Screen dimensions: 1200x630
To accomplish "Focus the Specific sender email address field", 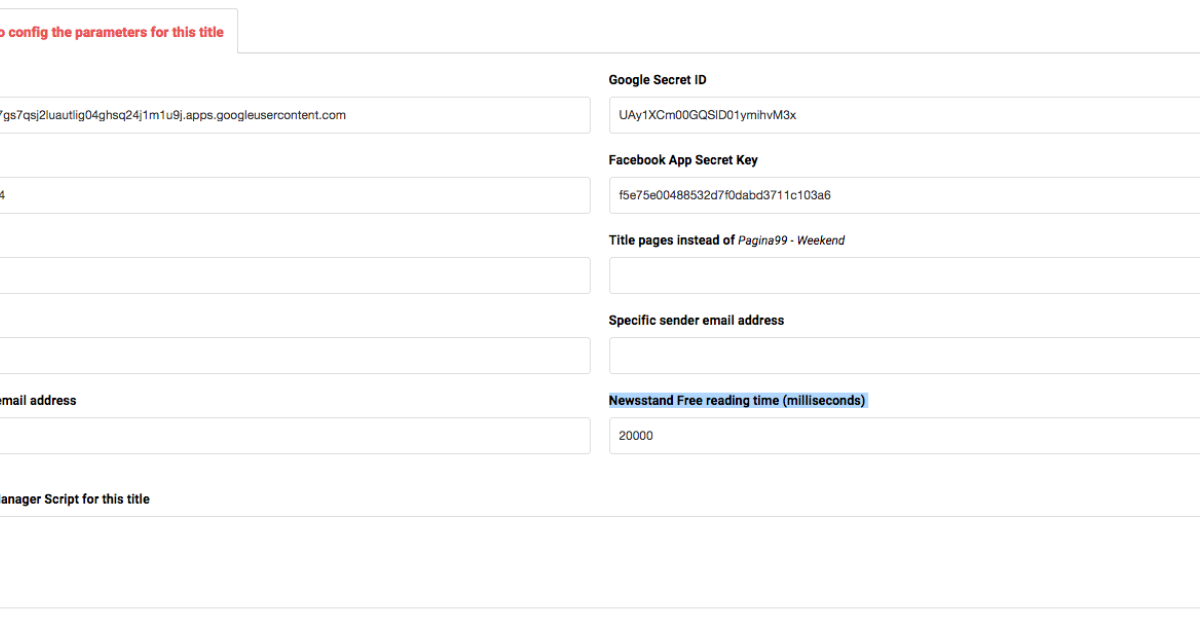I will [900, 355].
